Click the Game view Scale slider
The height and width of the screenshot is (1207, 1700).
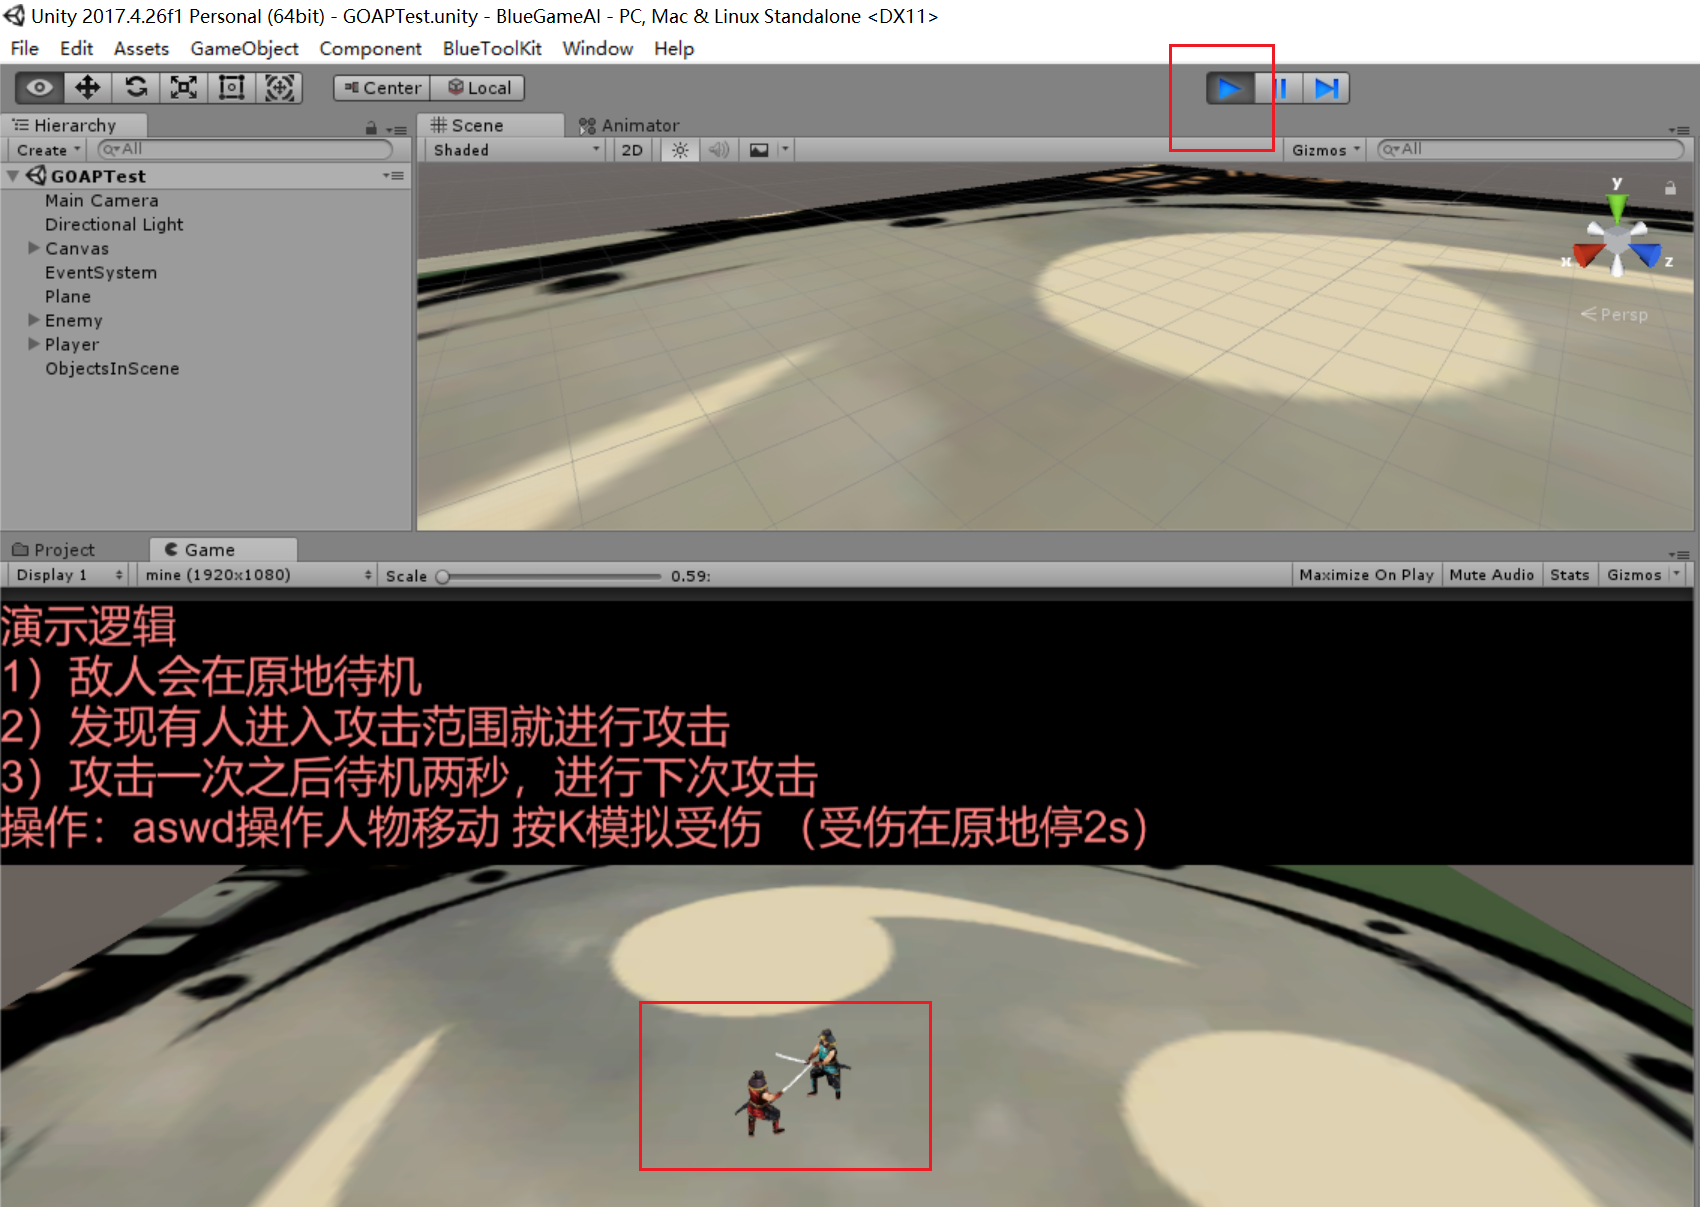pyautogui.click(x=550, y=576)
